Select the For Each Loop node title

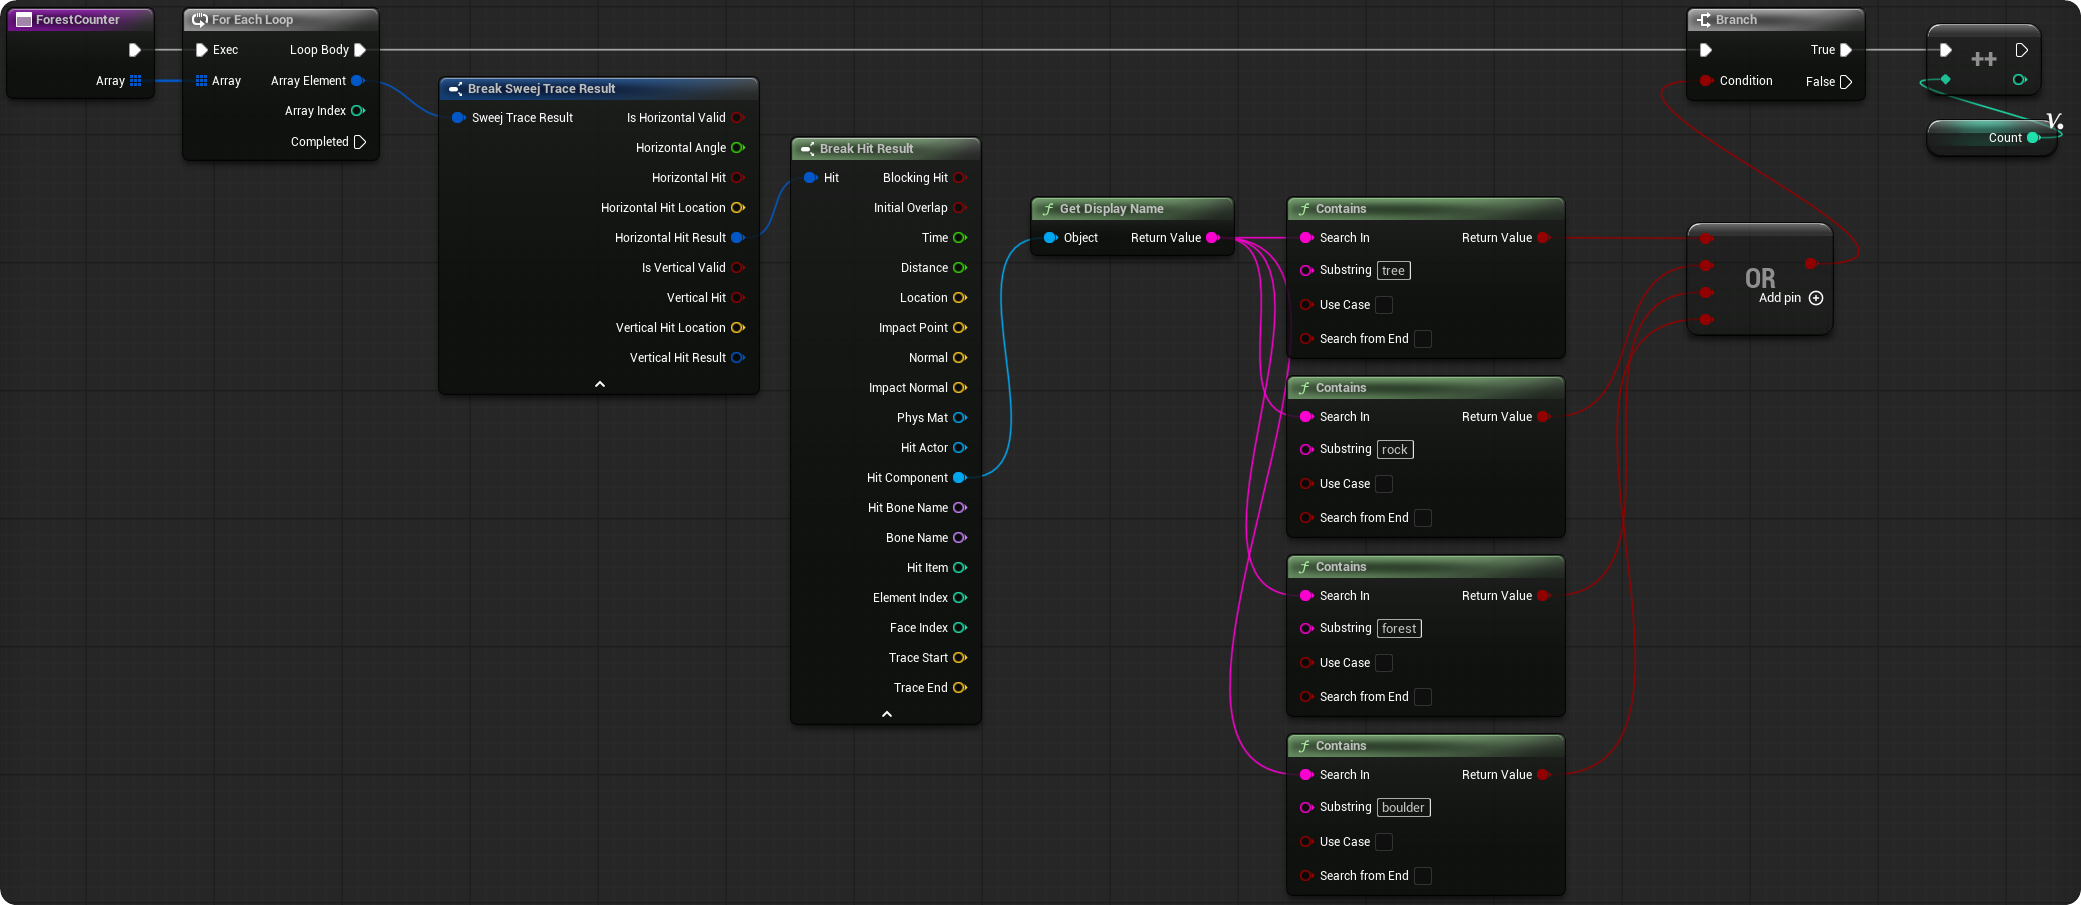(252, 20)
